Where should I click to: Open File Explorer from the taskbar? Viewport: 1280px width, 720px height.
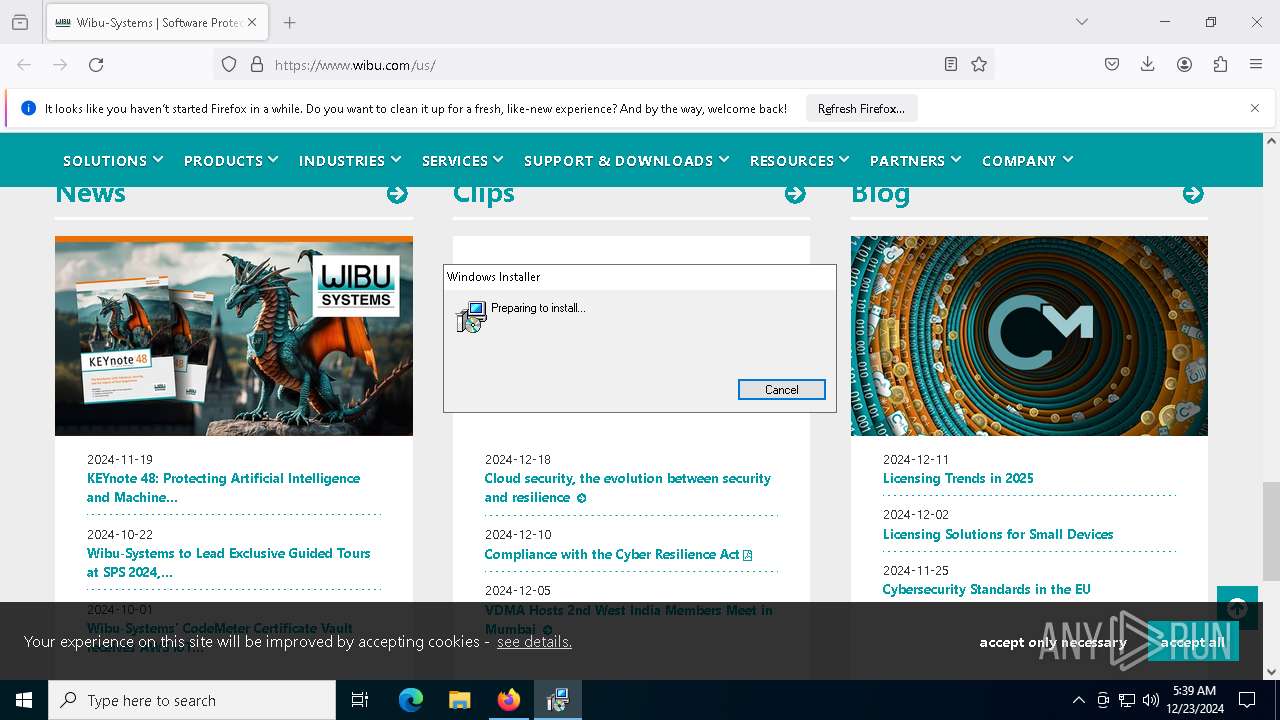pos(460,700)
